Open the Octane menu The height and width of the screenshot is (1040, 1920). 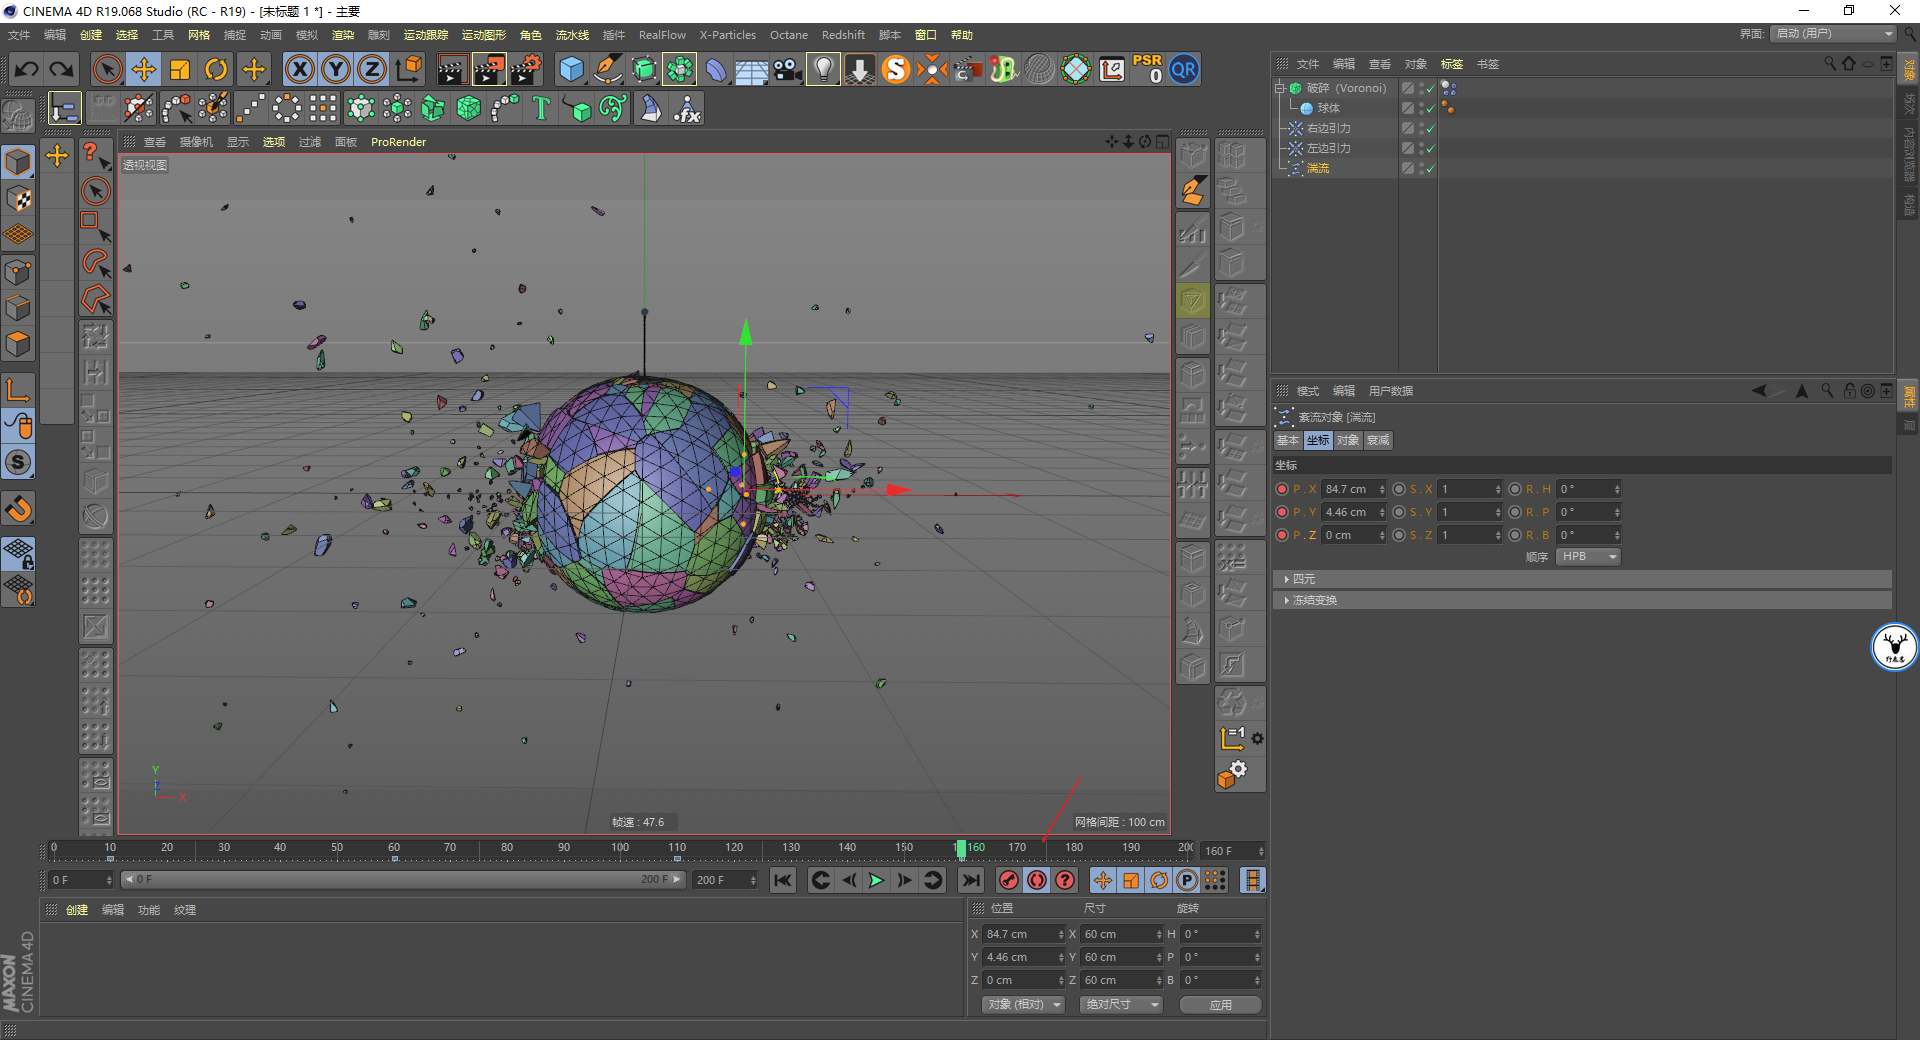click(x=788, y=35)
